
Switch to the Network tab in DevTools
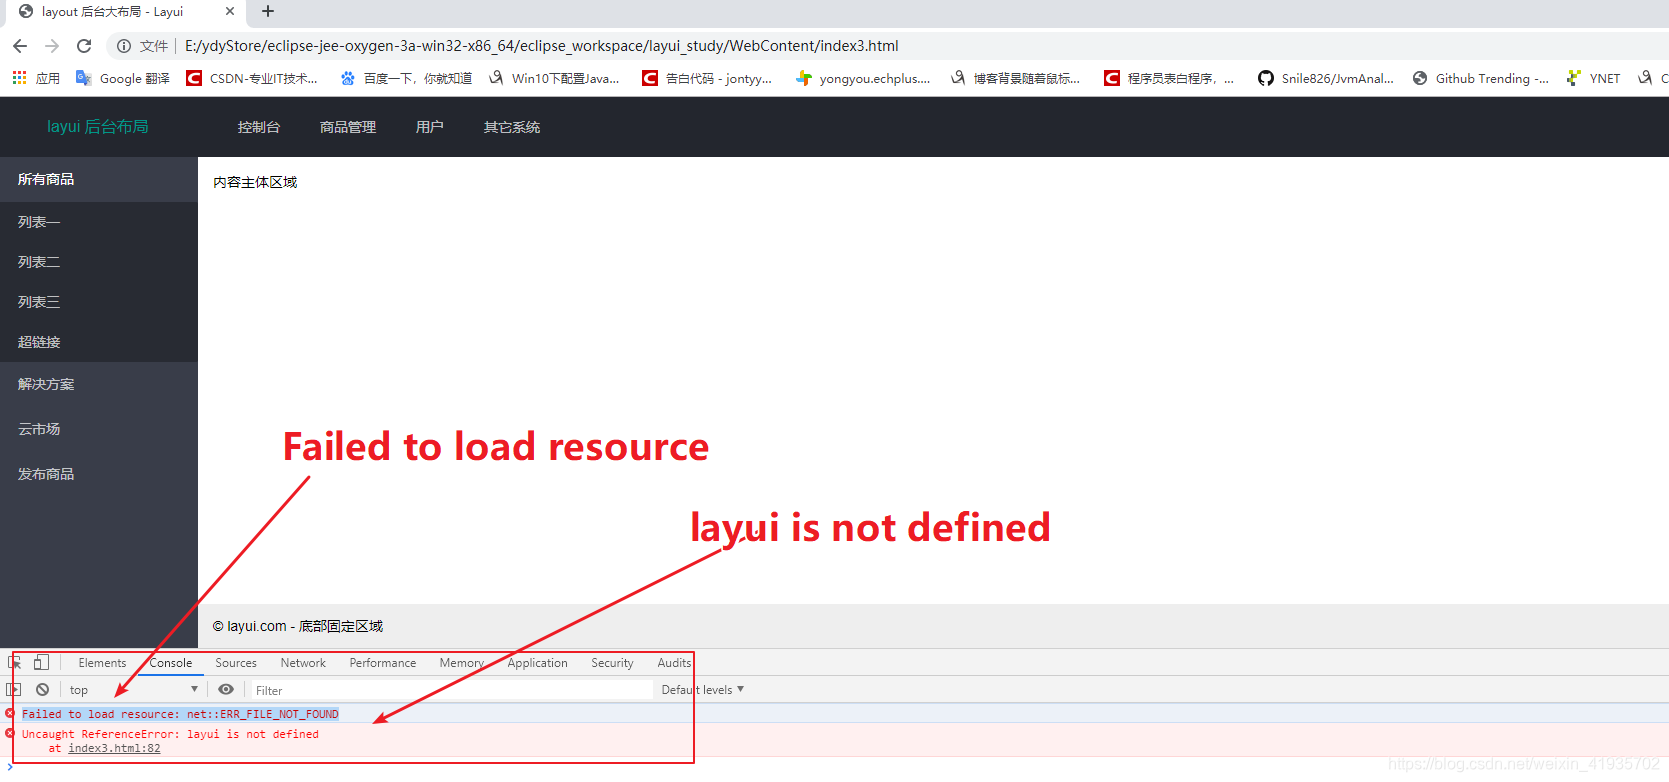point(303,663)
